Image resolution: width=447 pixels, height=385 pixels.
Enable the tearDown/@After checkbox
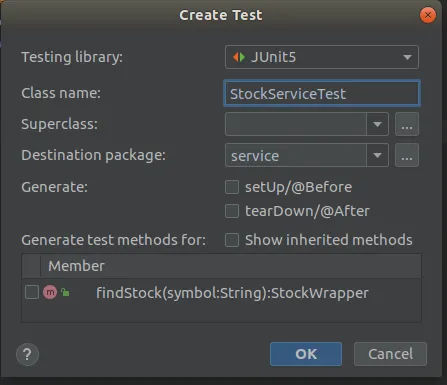tap(232, 211)
